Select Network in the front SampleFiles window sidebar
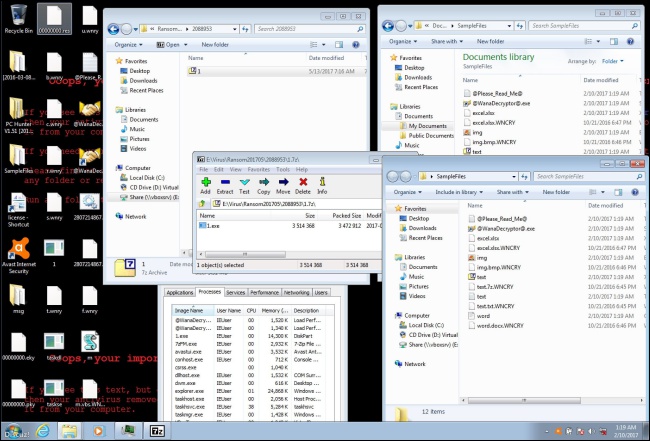Screen dimensions: 650x441 (410, 364)
